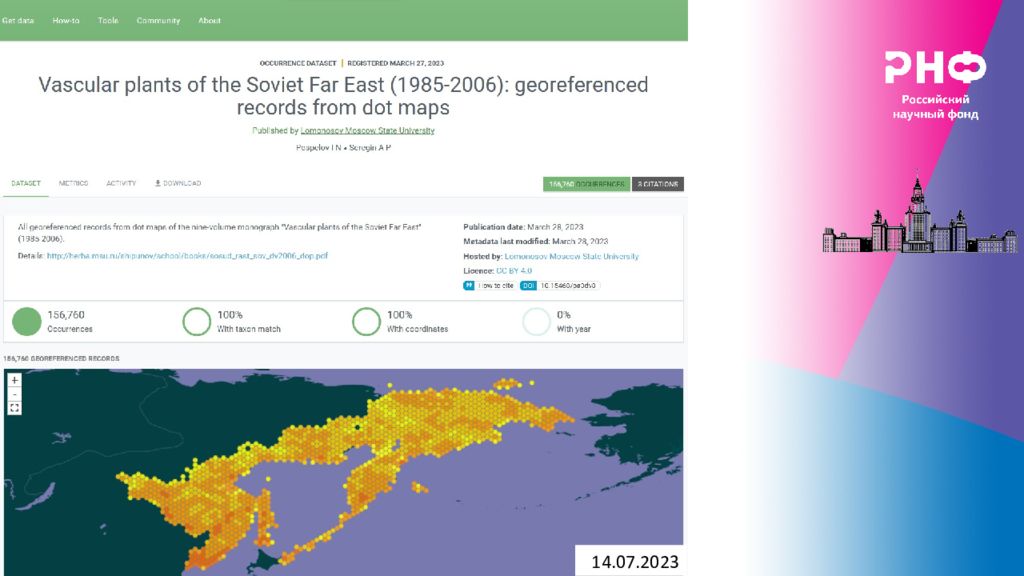This screenshot has width=1024, height=576.
Task: Zoom out of the map with minus button
Action: click(x=14, y=394)
